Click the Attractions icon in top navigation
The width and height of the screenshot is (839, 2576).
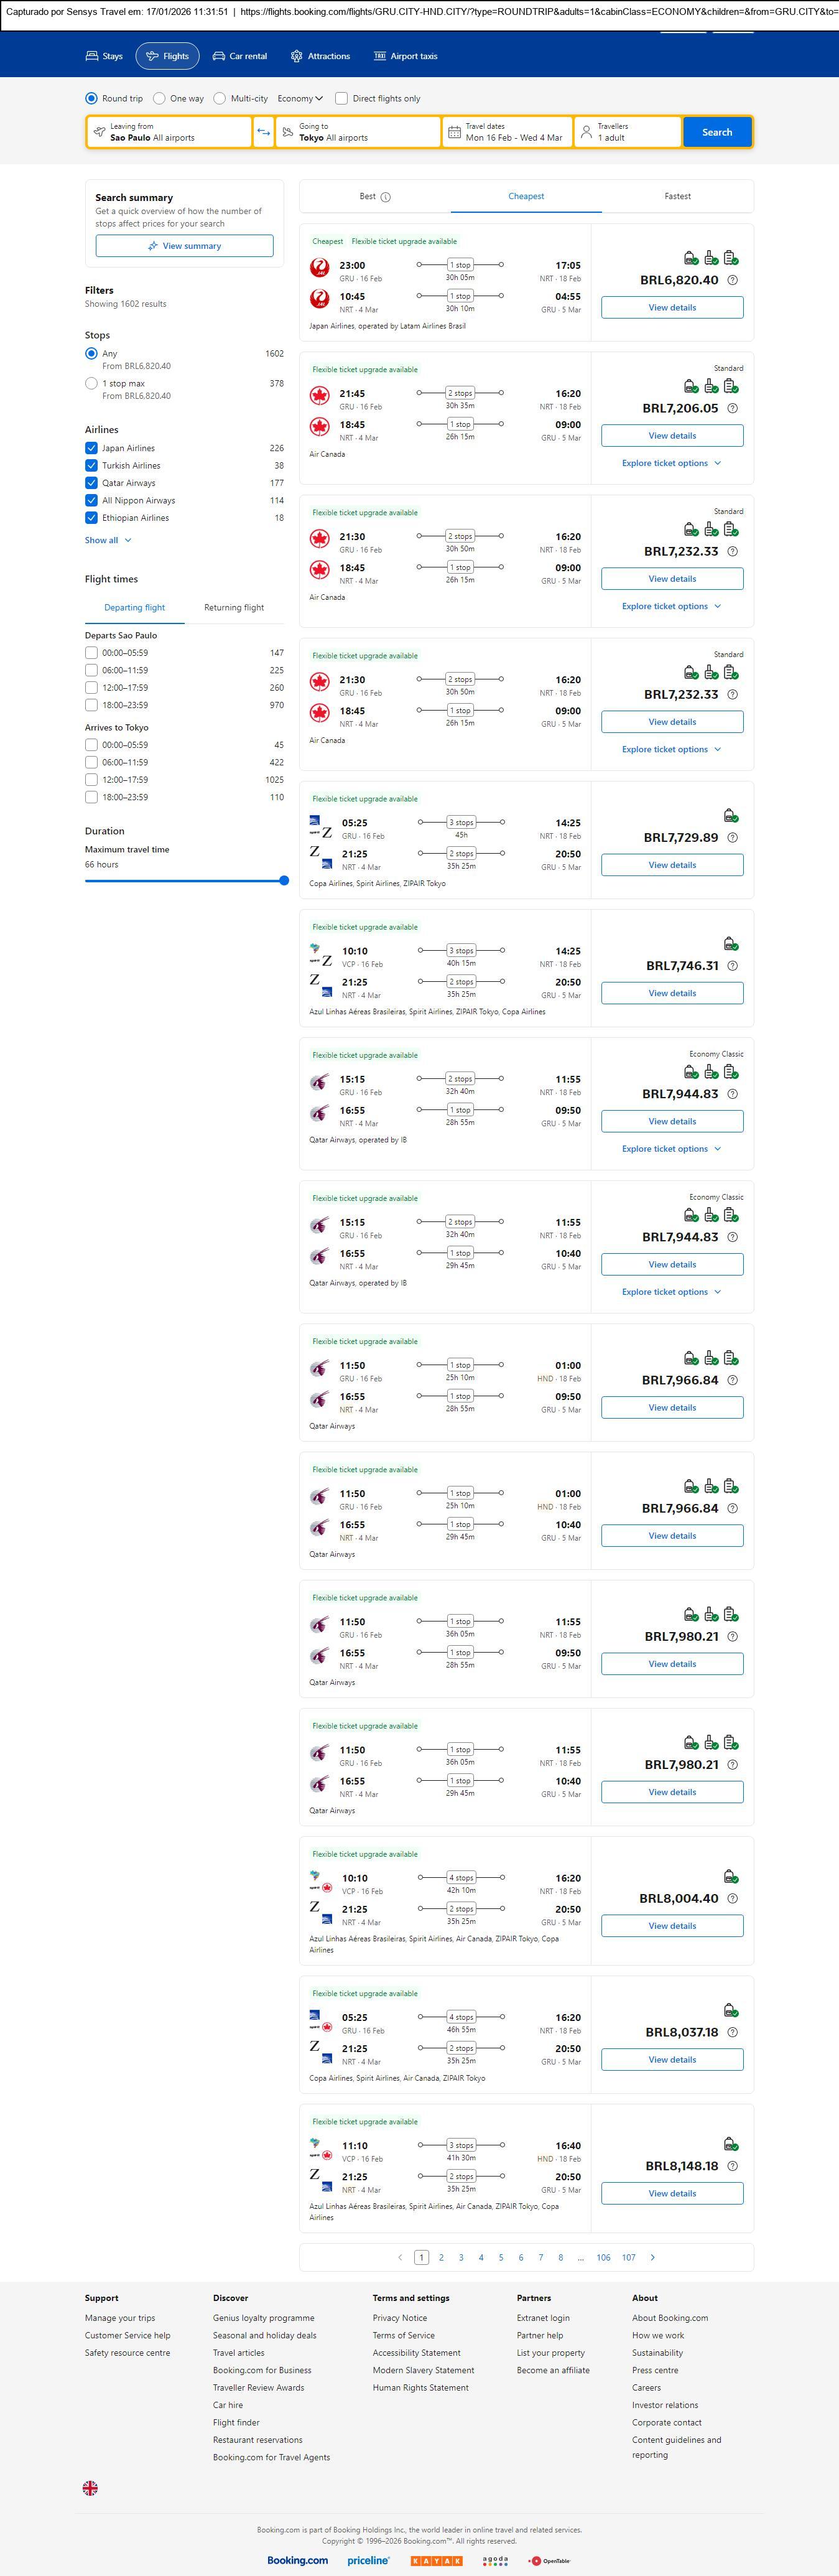pyautogui.click(x=296, y=56)
